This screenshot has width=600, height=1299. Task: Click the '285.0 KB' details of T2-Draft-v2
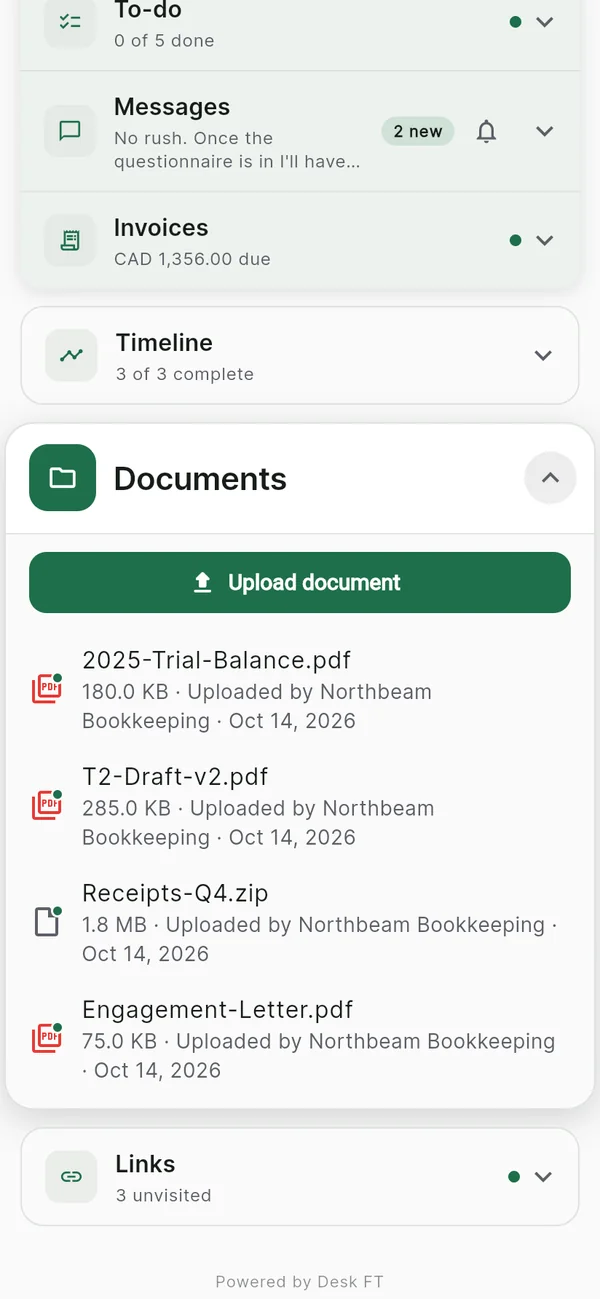pos(258,823)
